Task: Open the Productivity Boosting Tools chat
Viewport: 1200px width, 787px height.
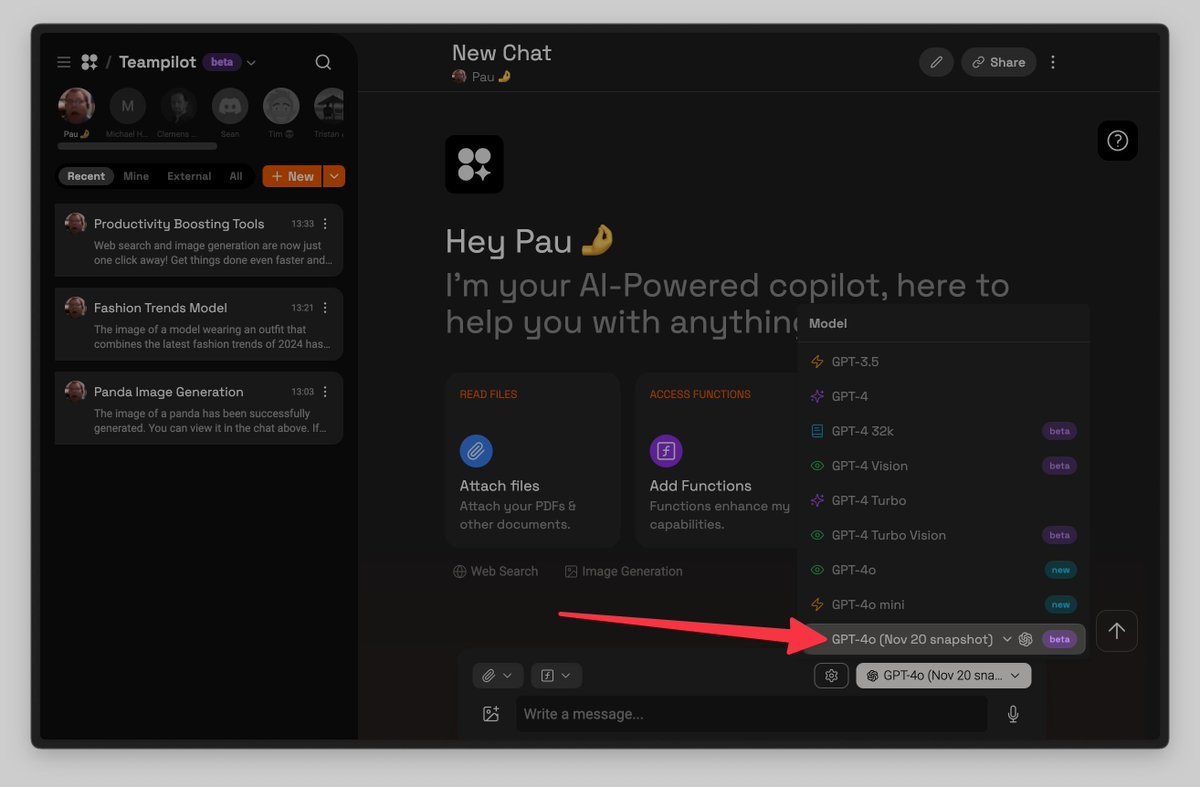Action: (199, 240)
